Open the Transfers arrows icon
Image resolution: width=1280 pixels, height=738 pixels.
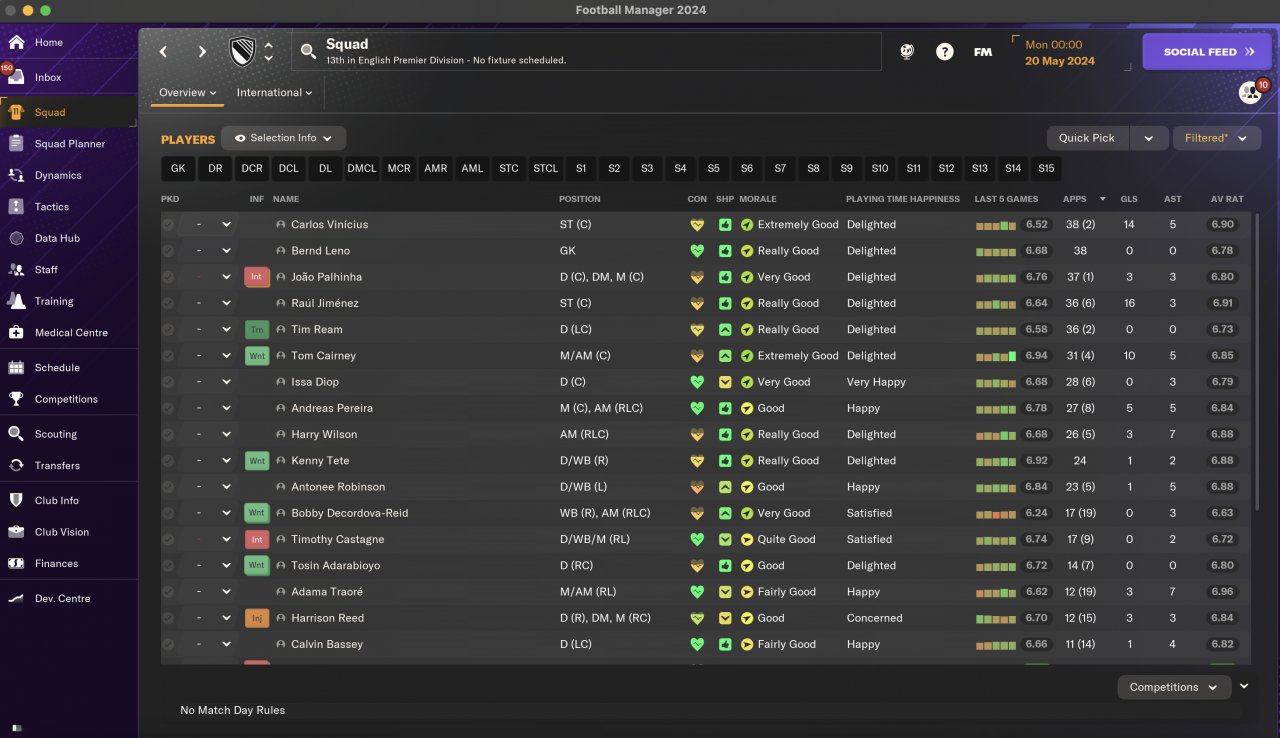tap(16, 466)
